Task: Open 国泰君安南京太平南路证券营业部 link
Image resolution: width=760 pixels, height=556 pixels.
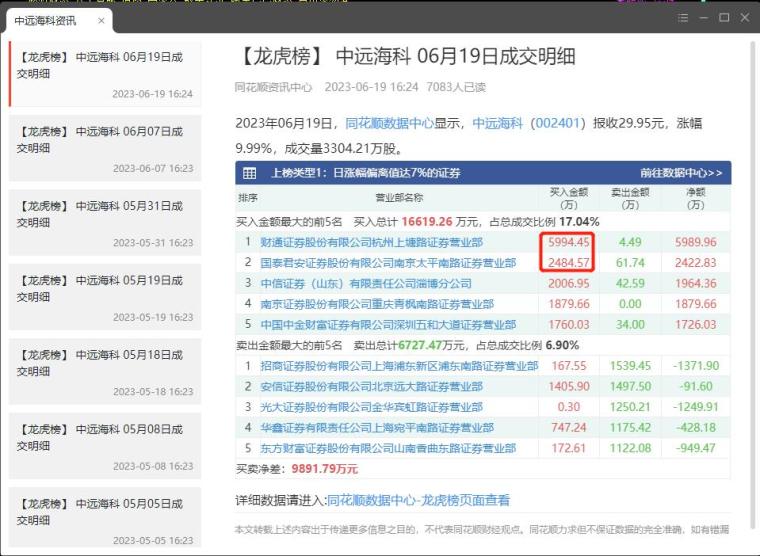Action: click(x=388, y=263)
